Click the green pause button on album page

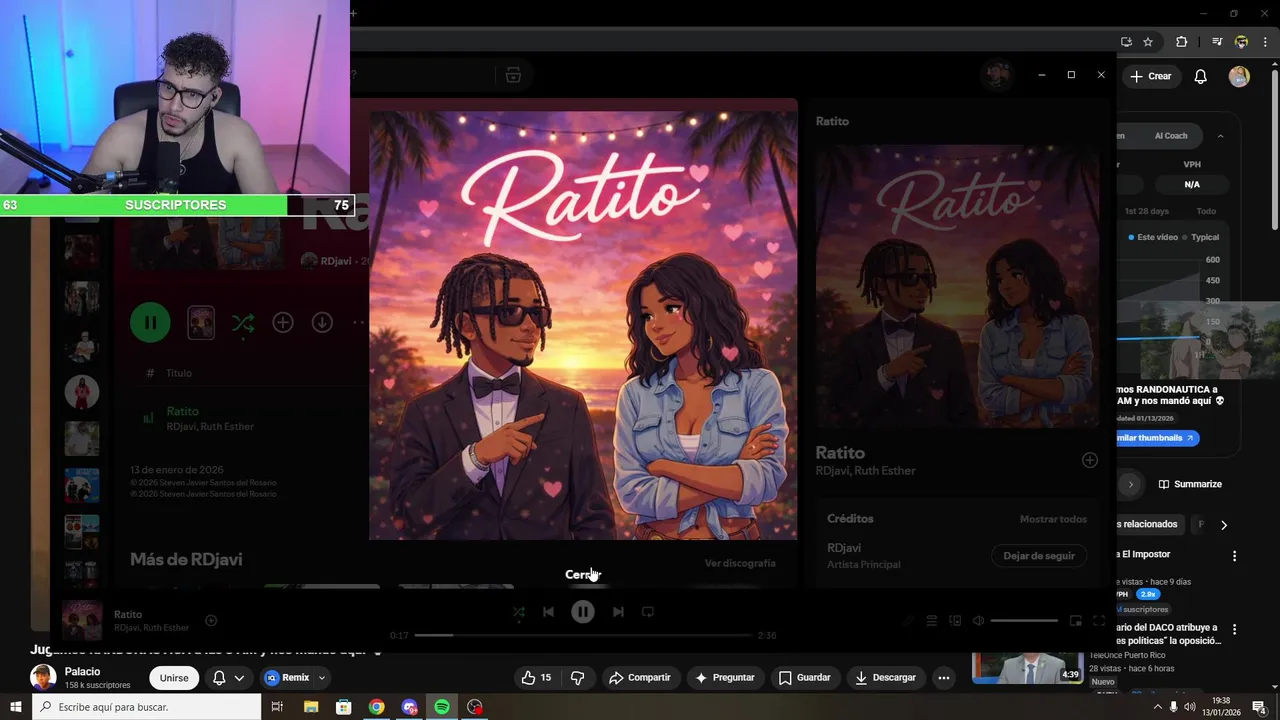tap(150, 322)
